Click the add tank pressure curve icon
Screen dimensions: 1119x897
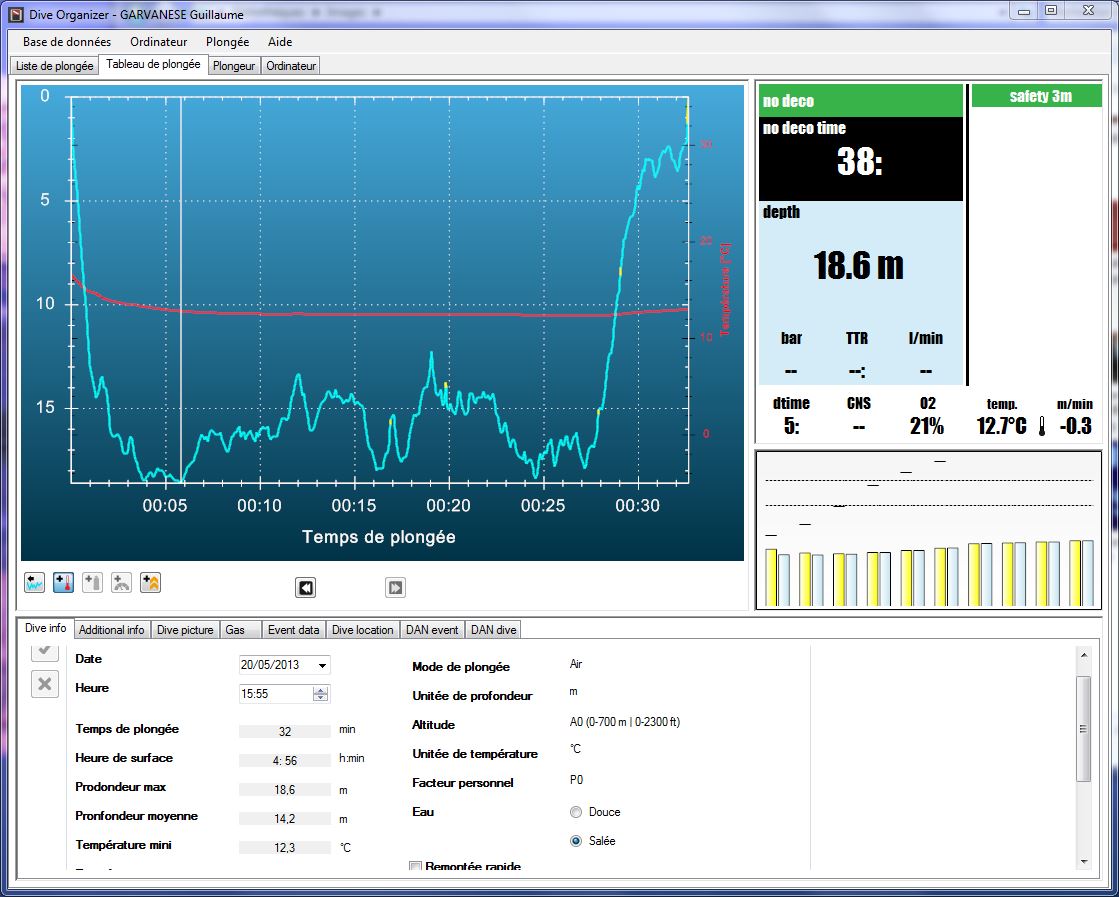tap(93, 583)
